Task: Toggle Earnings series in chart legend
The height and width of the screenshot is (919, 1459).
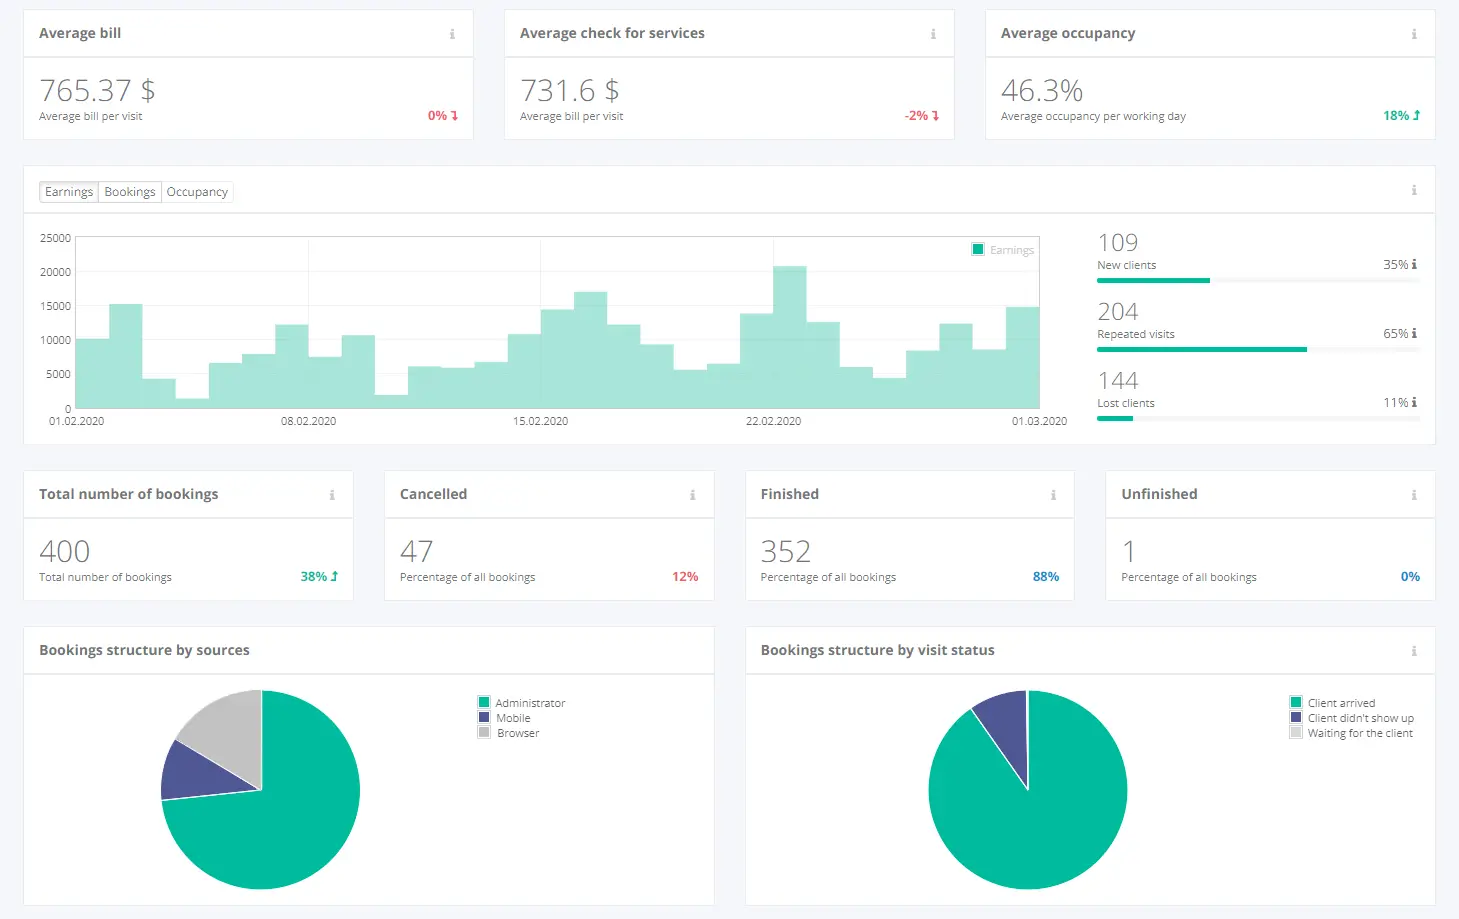Action: pyautogui.click(x=1003, y=250)
